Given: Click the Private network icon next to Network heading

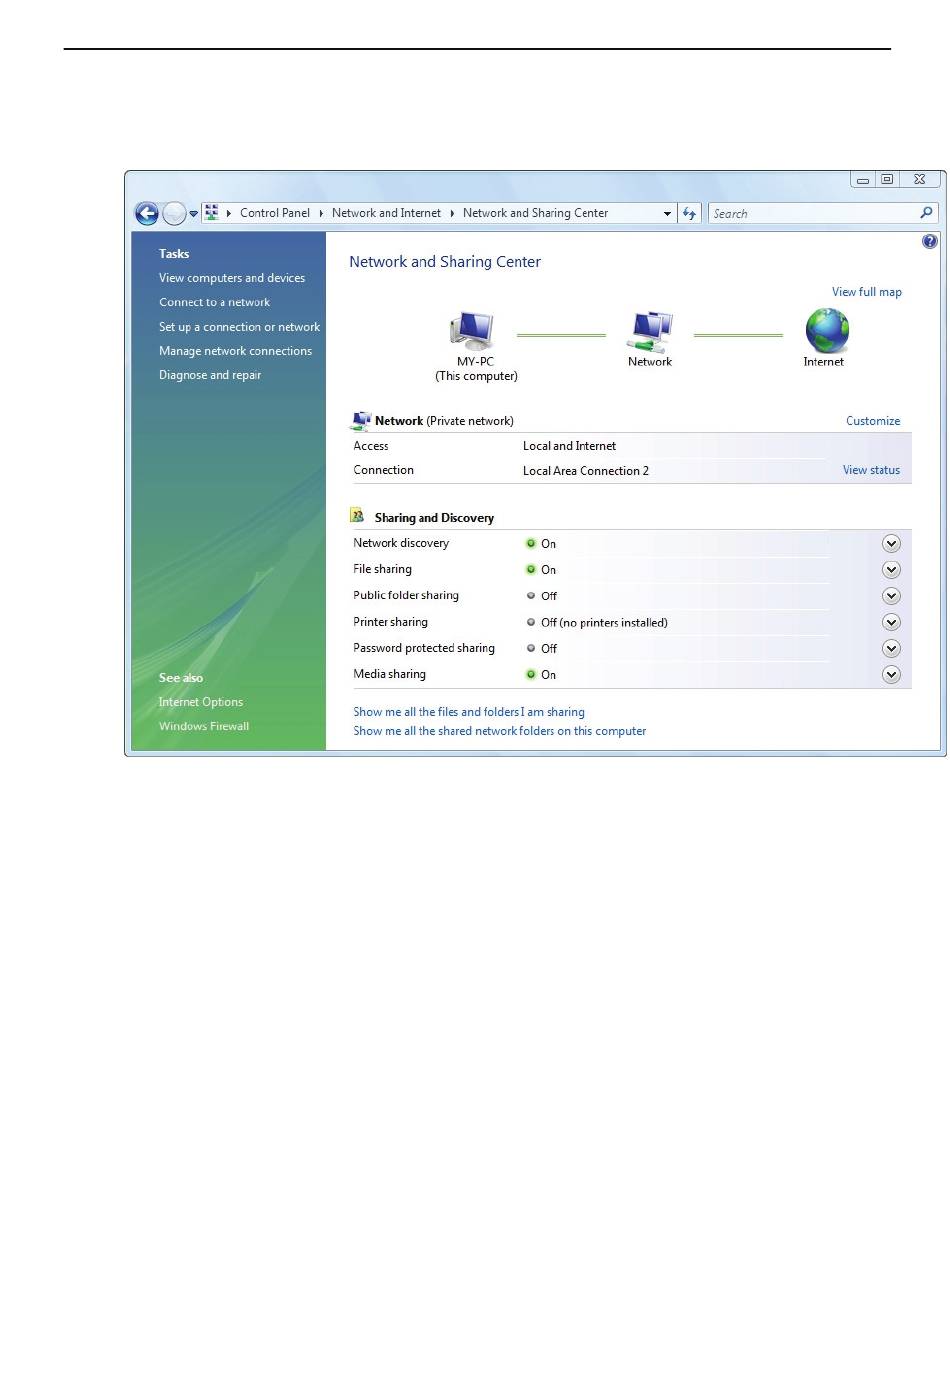Looking at the screenshot, I should (x=361, y=420).
